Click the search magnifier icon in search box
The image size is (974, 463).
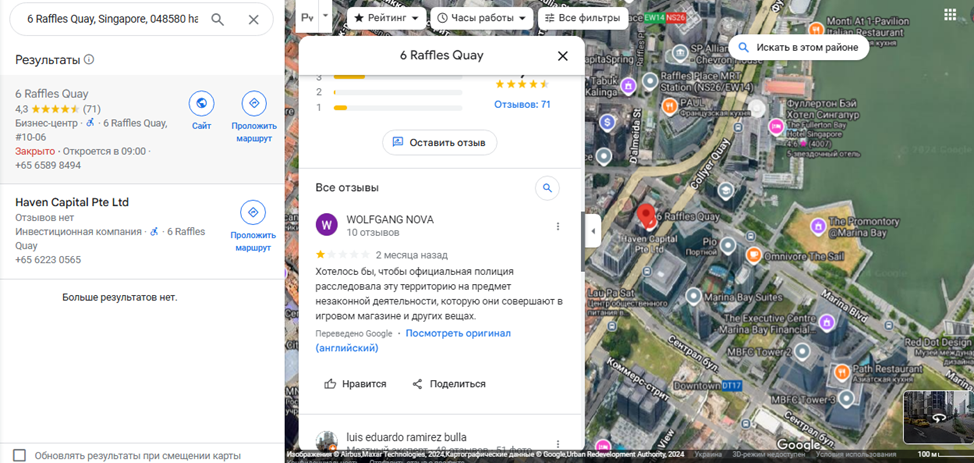pyautogui.click(x=217, y=19)
